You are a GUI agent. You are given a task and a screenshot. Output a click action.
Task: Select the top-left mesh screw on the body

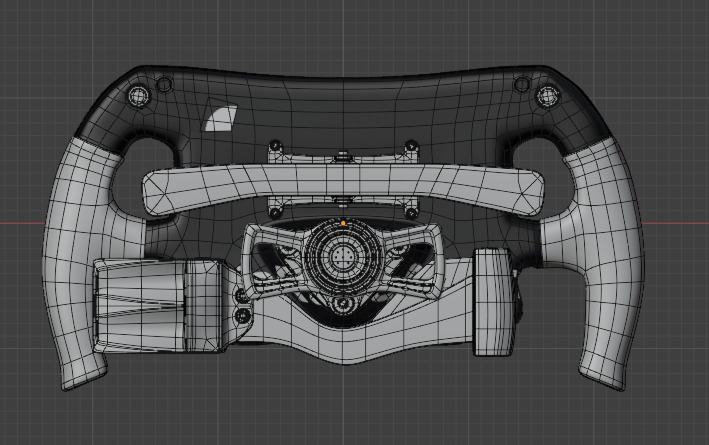(x=139, y=96)
